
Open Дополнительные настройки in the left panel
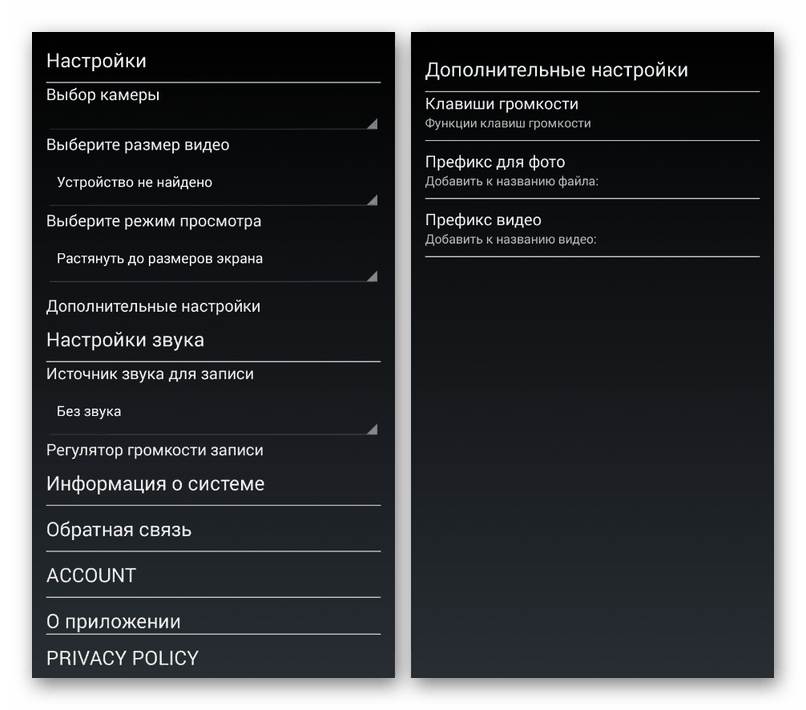point(153,306)
